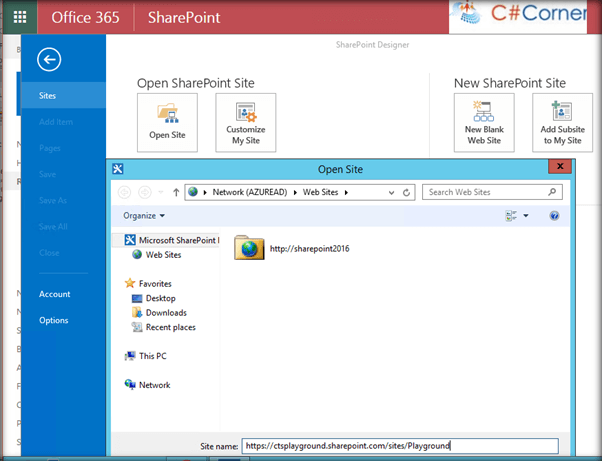Viewport: 602px width, 461px height.
Task: Click the dialog's disabled Forward navigation arrow
Action: click(x=145, y=192)
